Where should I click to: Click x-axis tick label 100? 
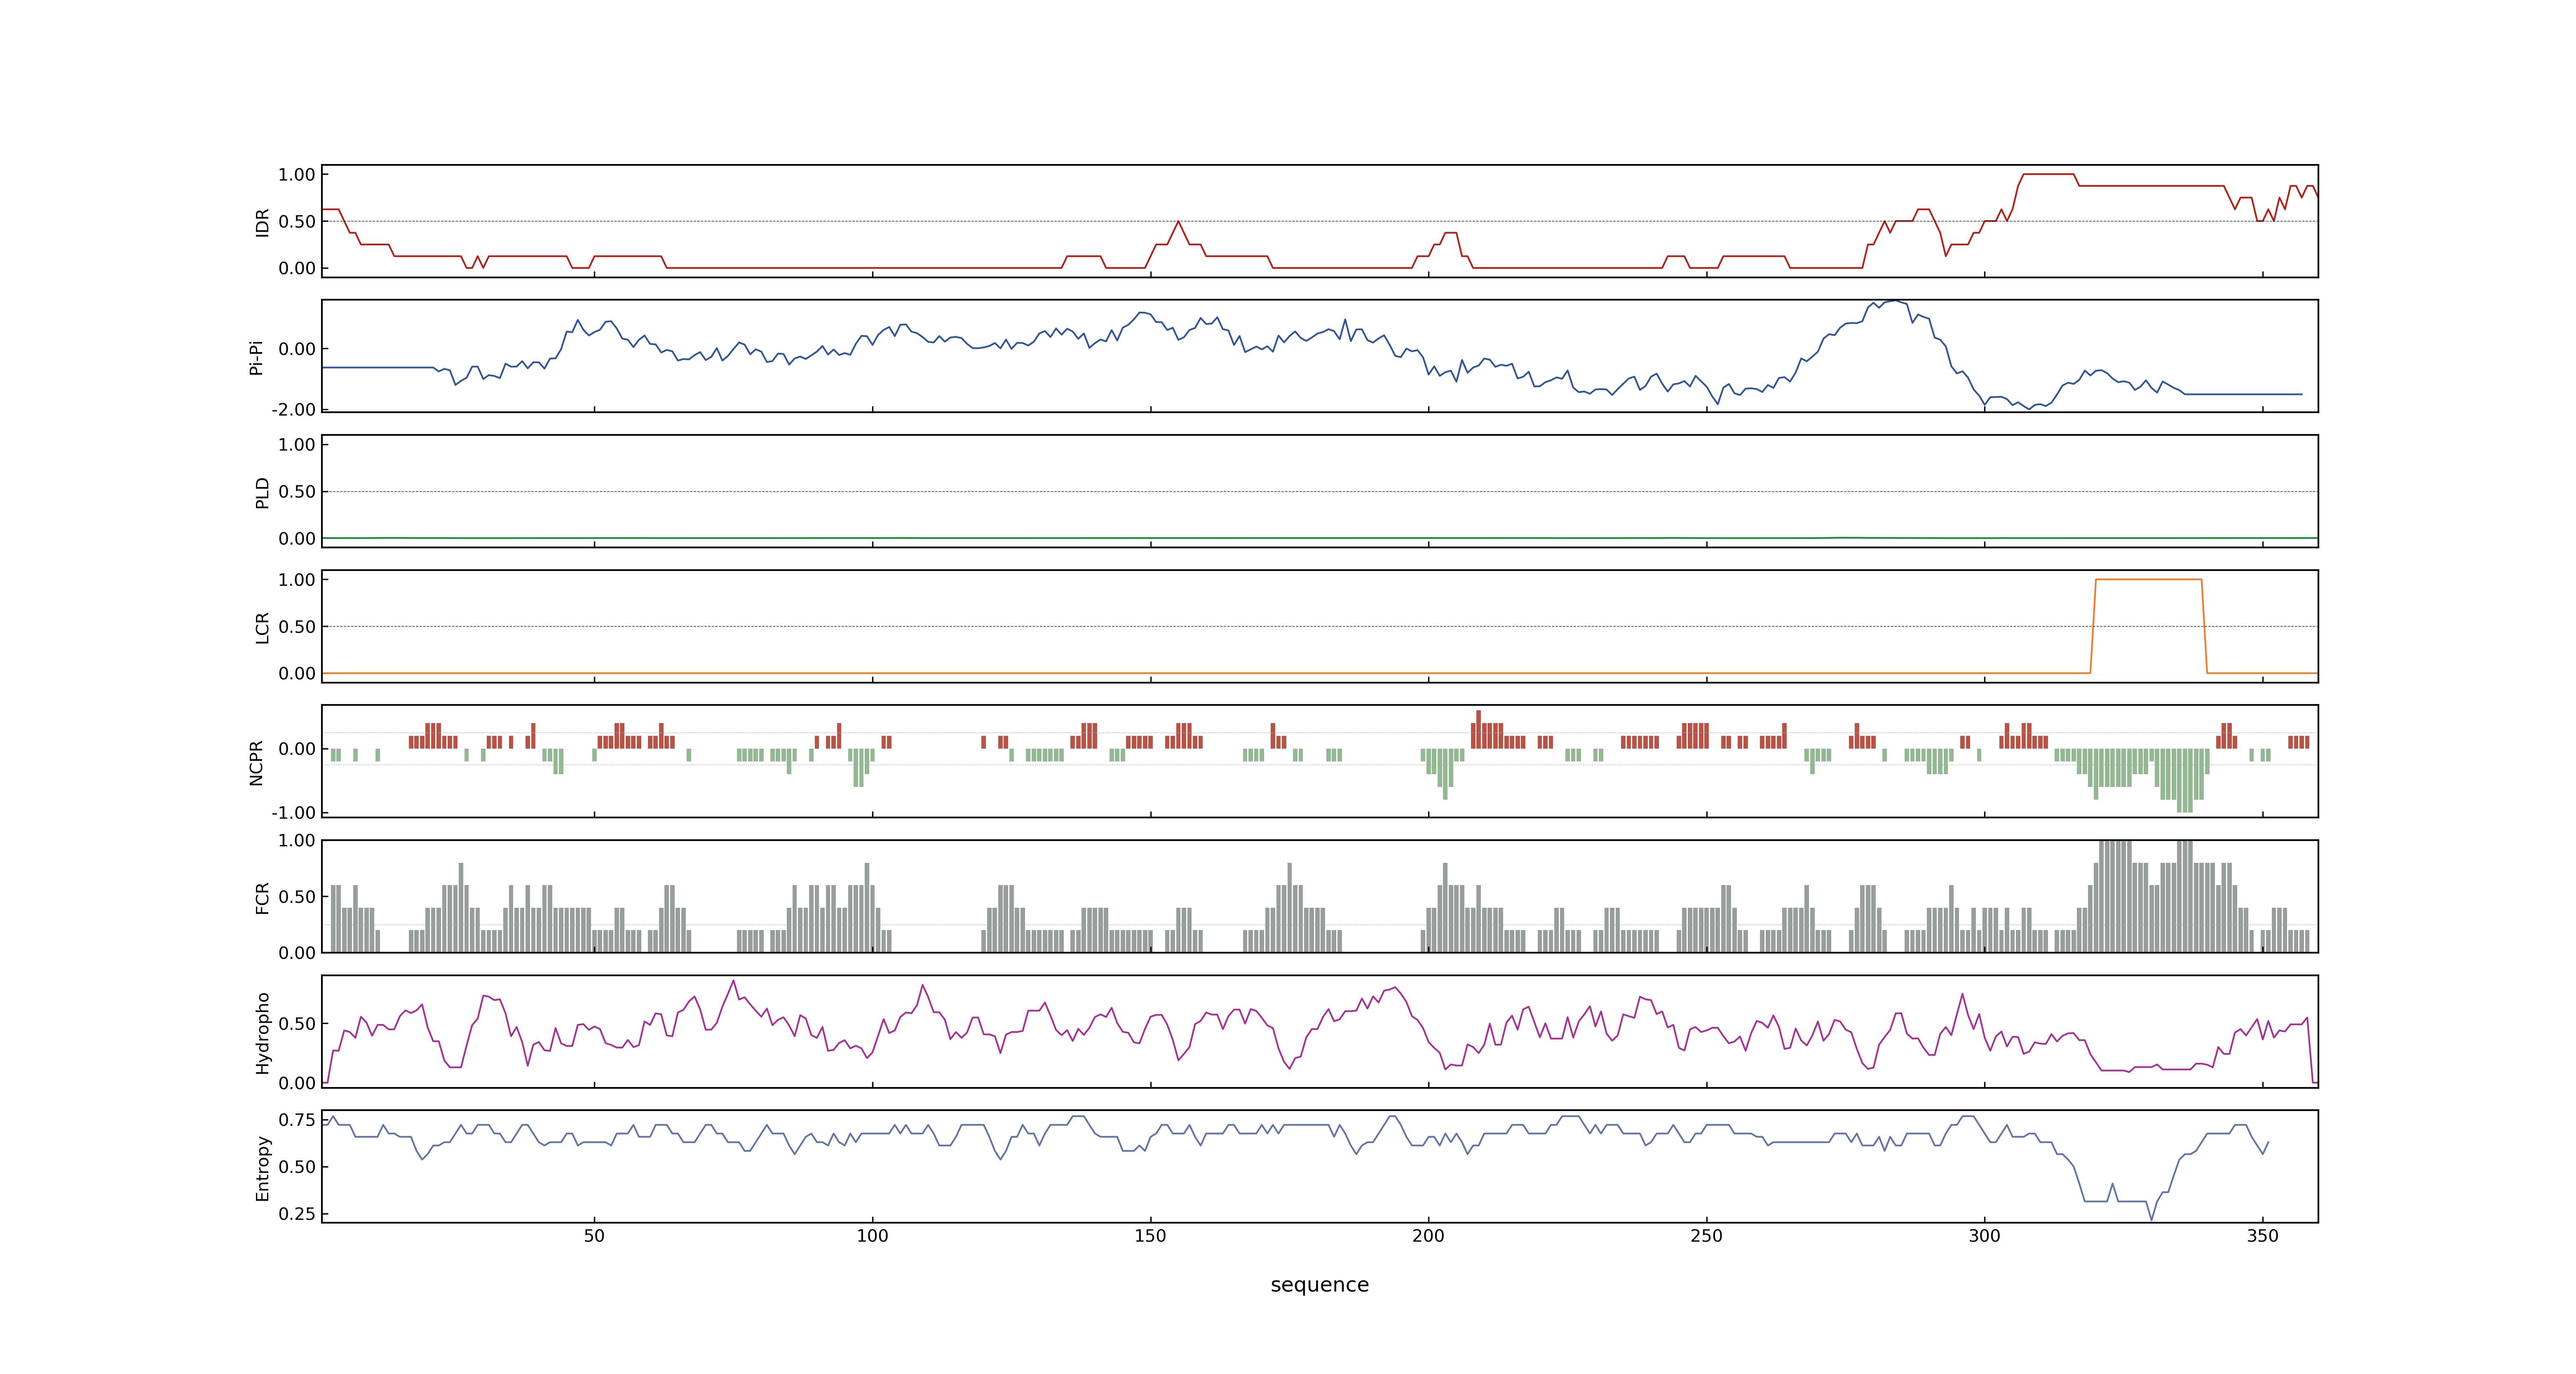point(872,1236)
